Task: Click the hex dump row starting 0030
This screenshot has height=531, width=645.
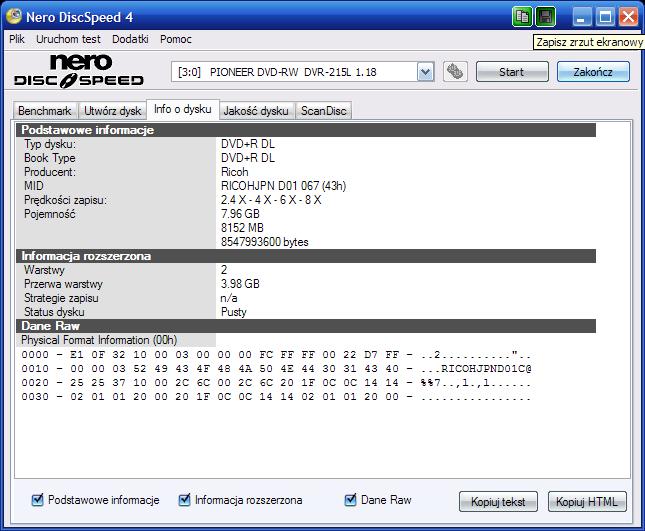Action: tap(276, 397)
